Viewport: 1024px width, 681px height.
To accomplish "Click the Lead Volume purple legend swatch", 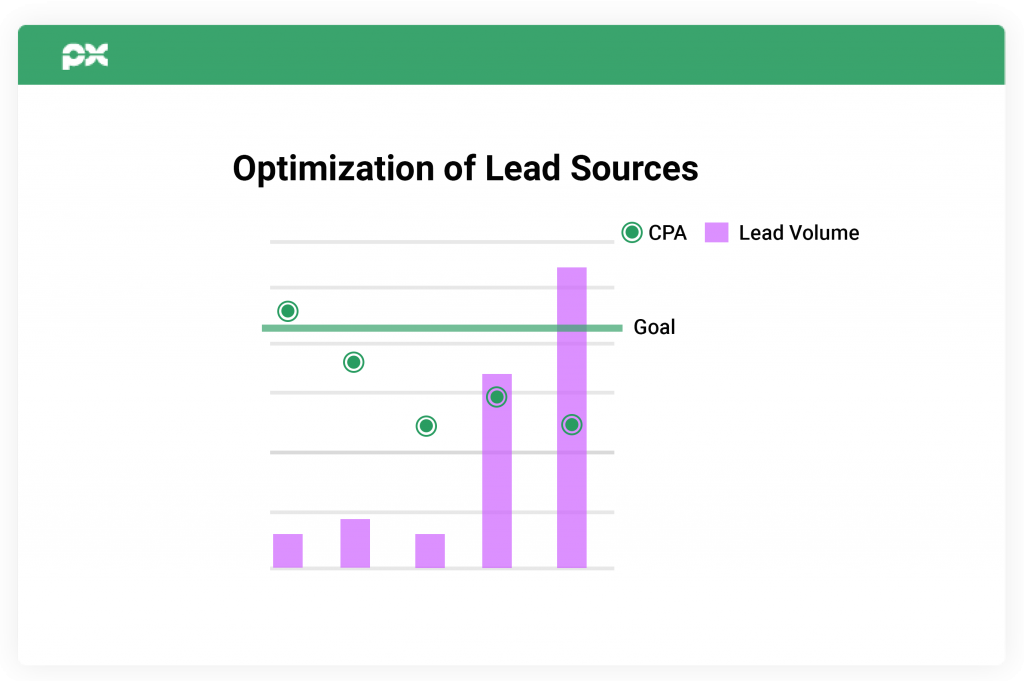I will coord(716,232).
